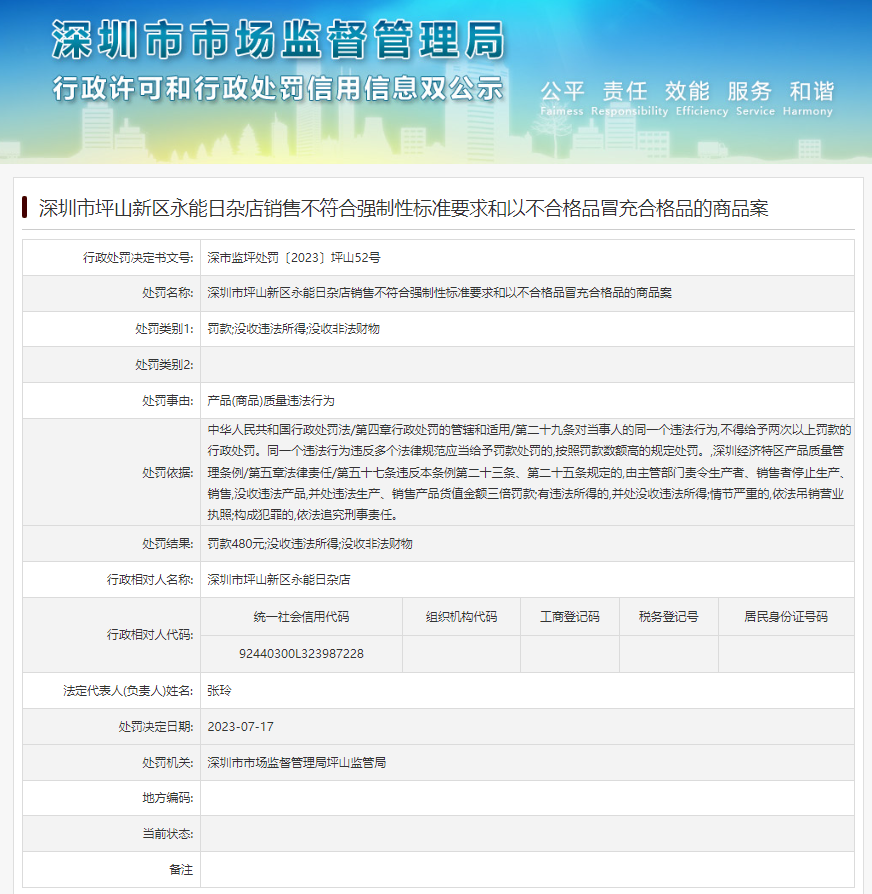
Task: Click the 行政处罚决定书文号 label
Action: click(x=138, y=258)
